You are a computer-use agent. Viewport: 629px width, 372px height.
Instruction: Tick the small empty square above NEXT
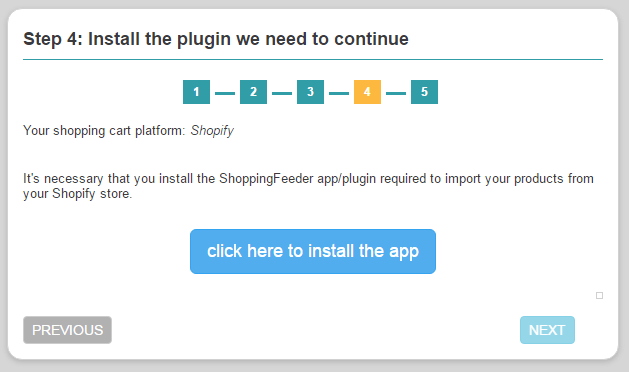click(599, 296)
